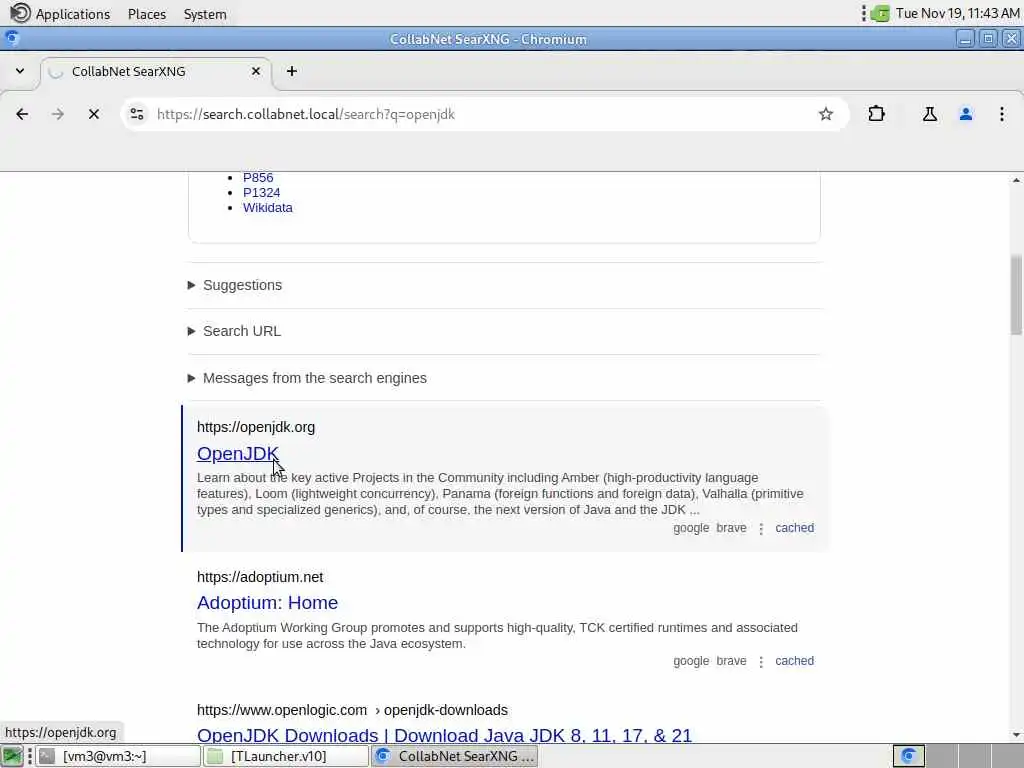Click google engine label under Adoptium result

[691, 661]
